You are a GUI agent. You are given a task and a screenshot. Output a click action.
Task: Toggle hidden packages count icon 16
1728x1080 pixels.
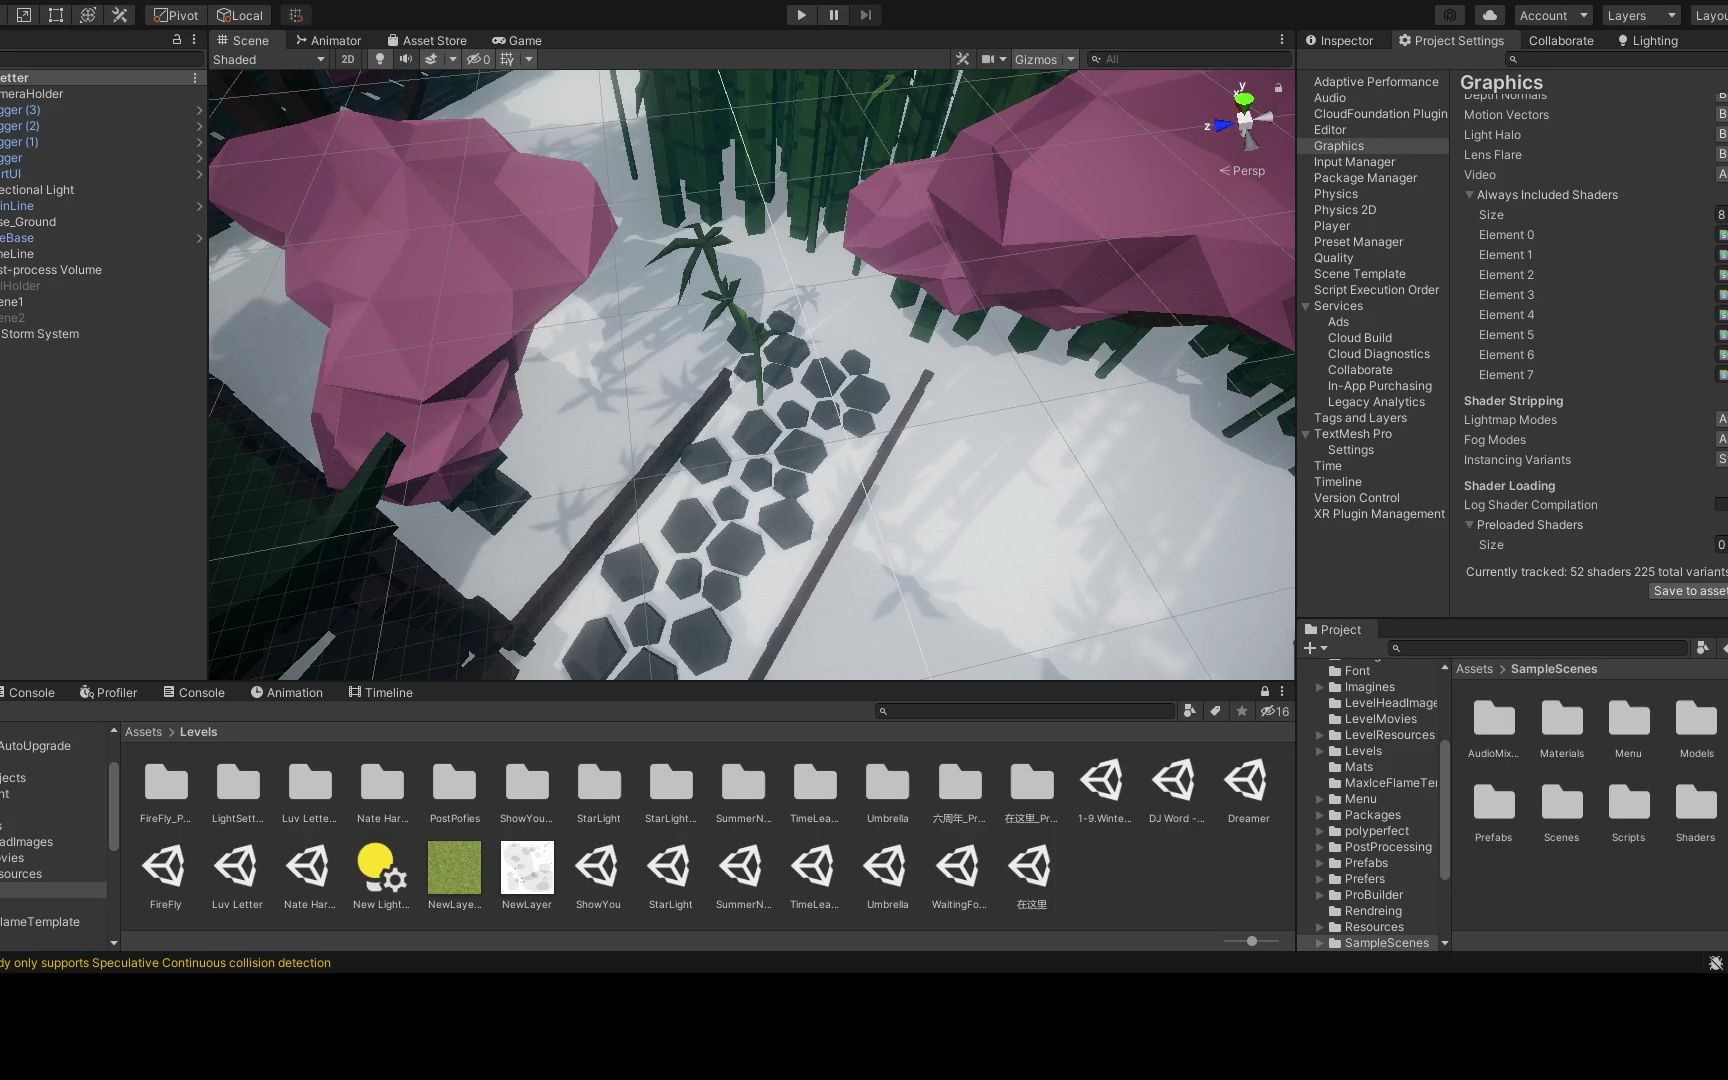1274,711
